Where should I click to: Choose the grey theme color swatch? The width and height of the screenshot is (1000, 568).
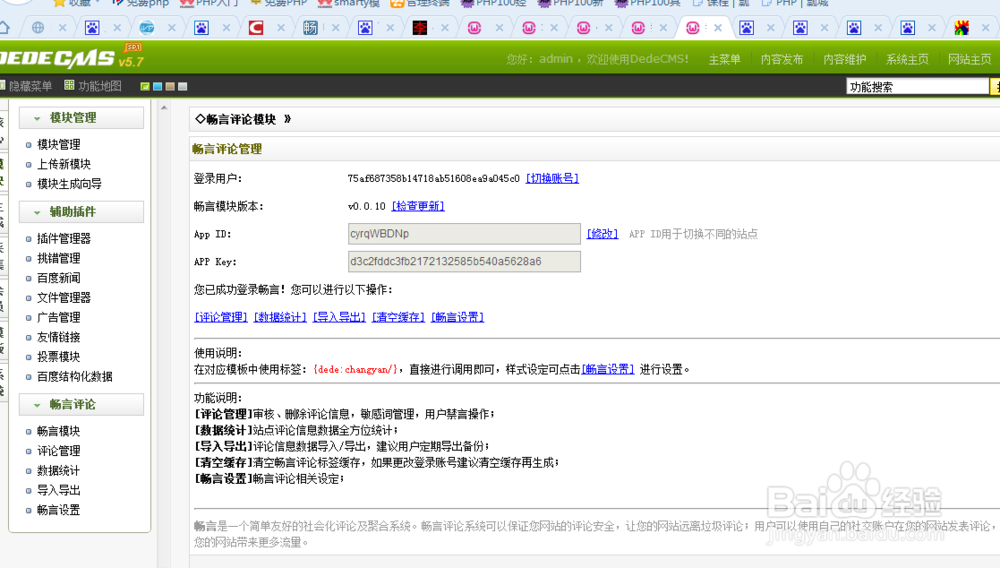[x=182, y=86]
